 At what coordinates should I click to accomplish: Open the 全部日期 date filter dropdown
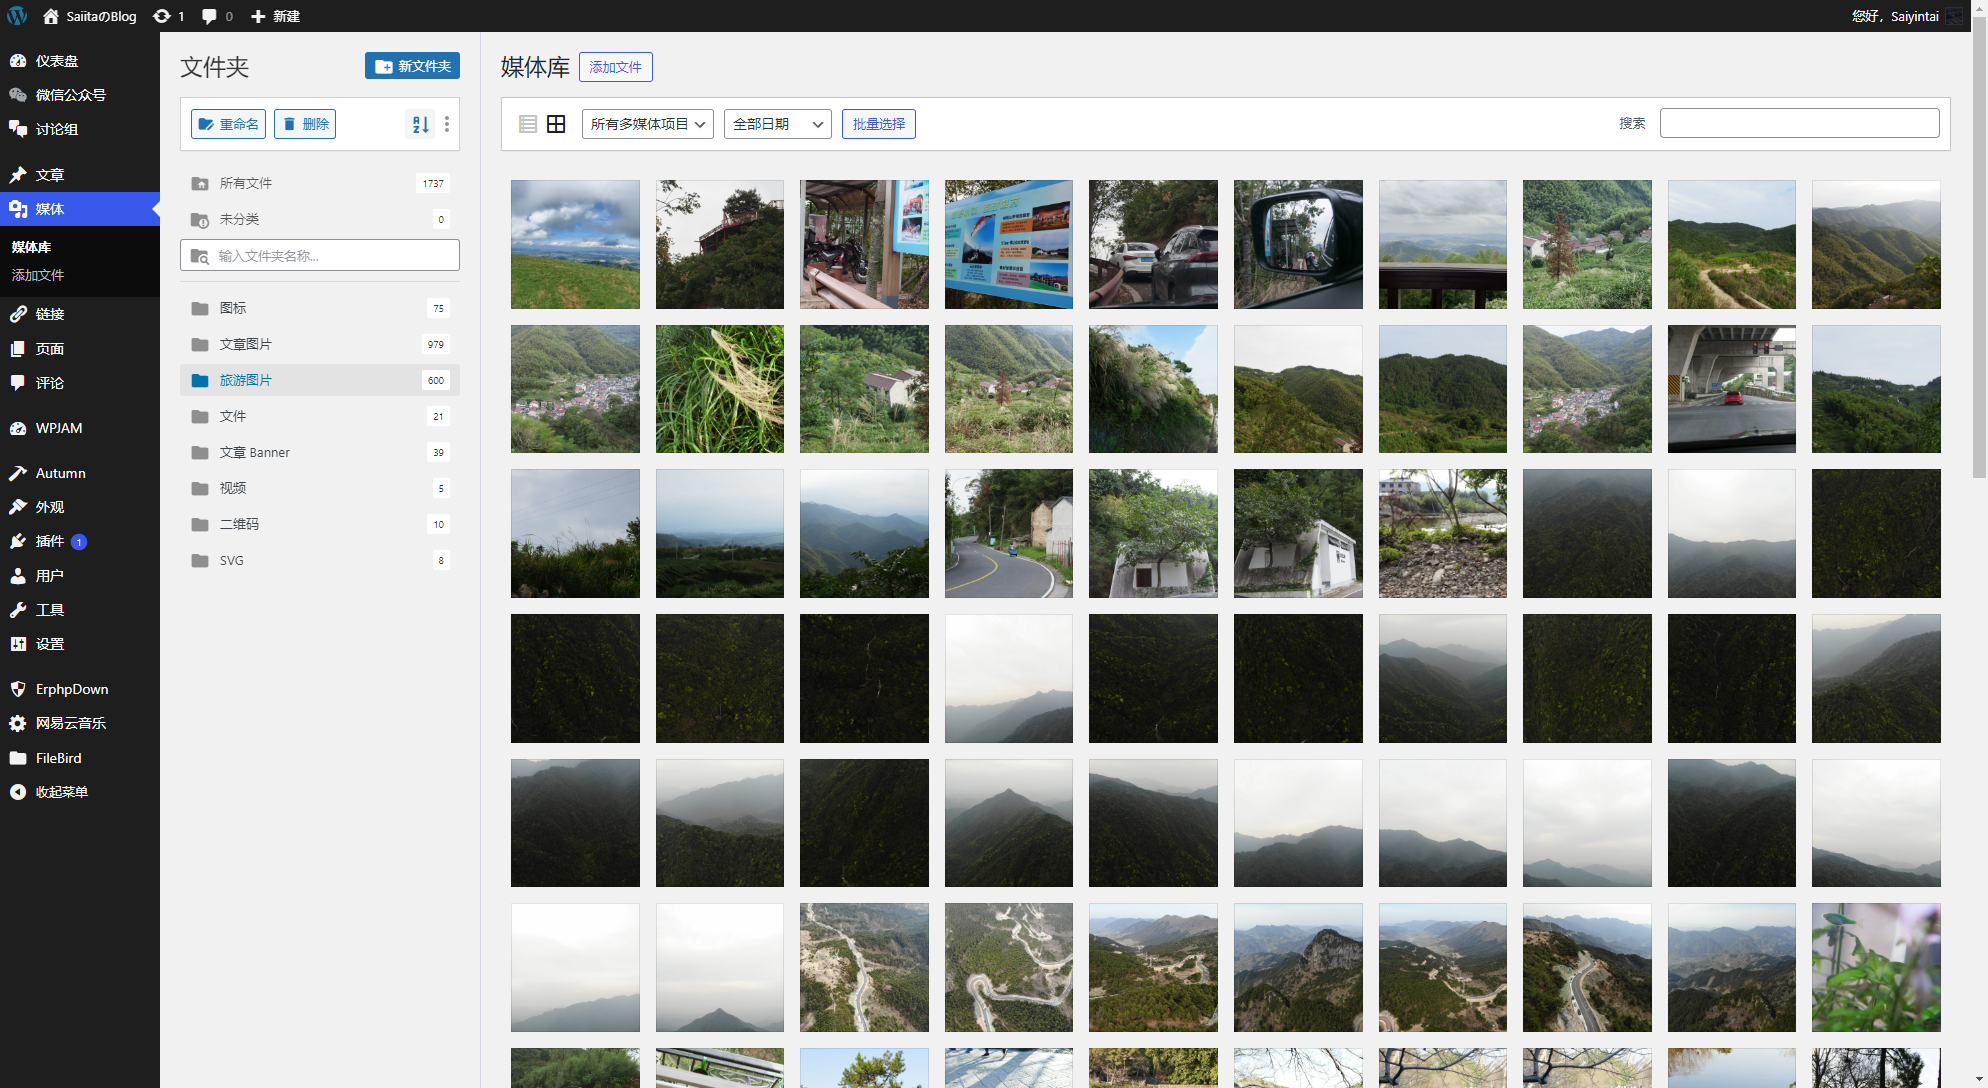point(777,124)
